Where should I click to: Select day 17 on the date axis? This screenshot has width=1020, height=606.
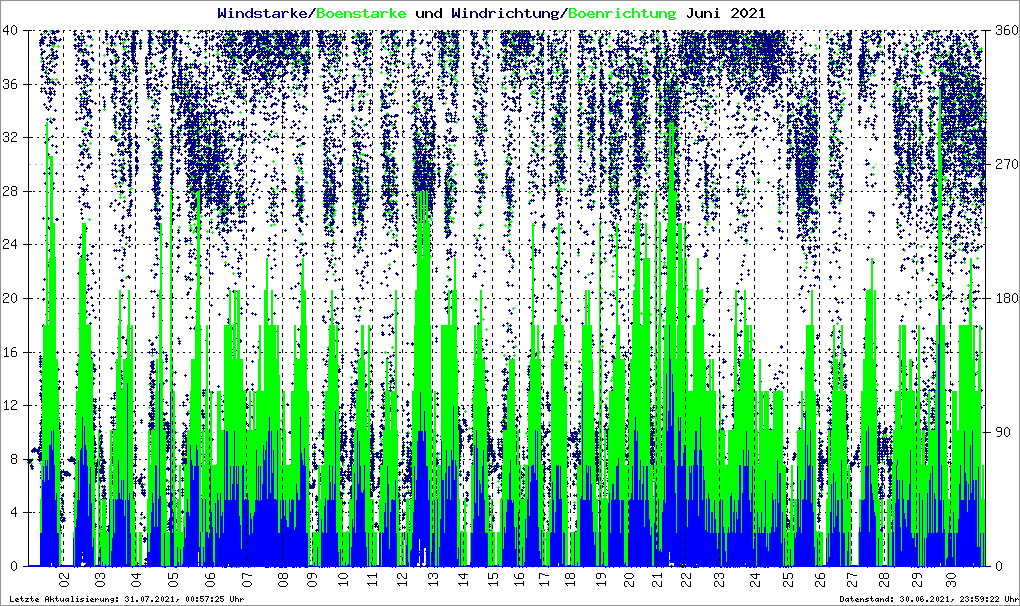click(x=544, y=579)
